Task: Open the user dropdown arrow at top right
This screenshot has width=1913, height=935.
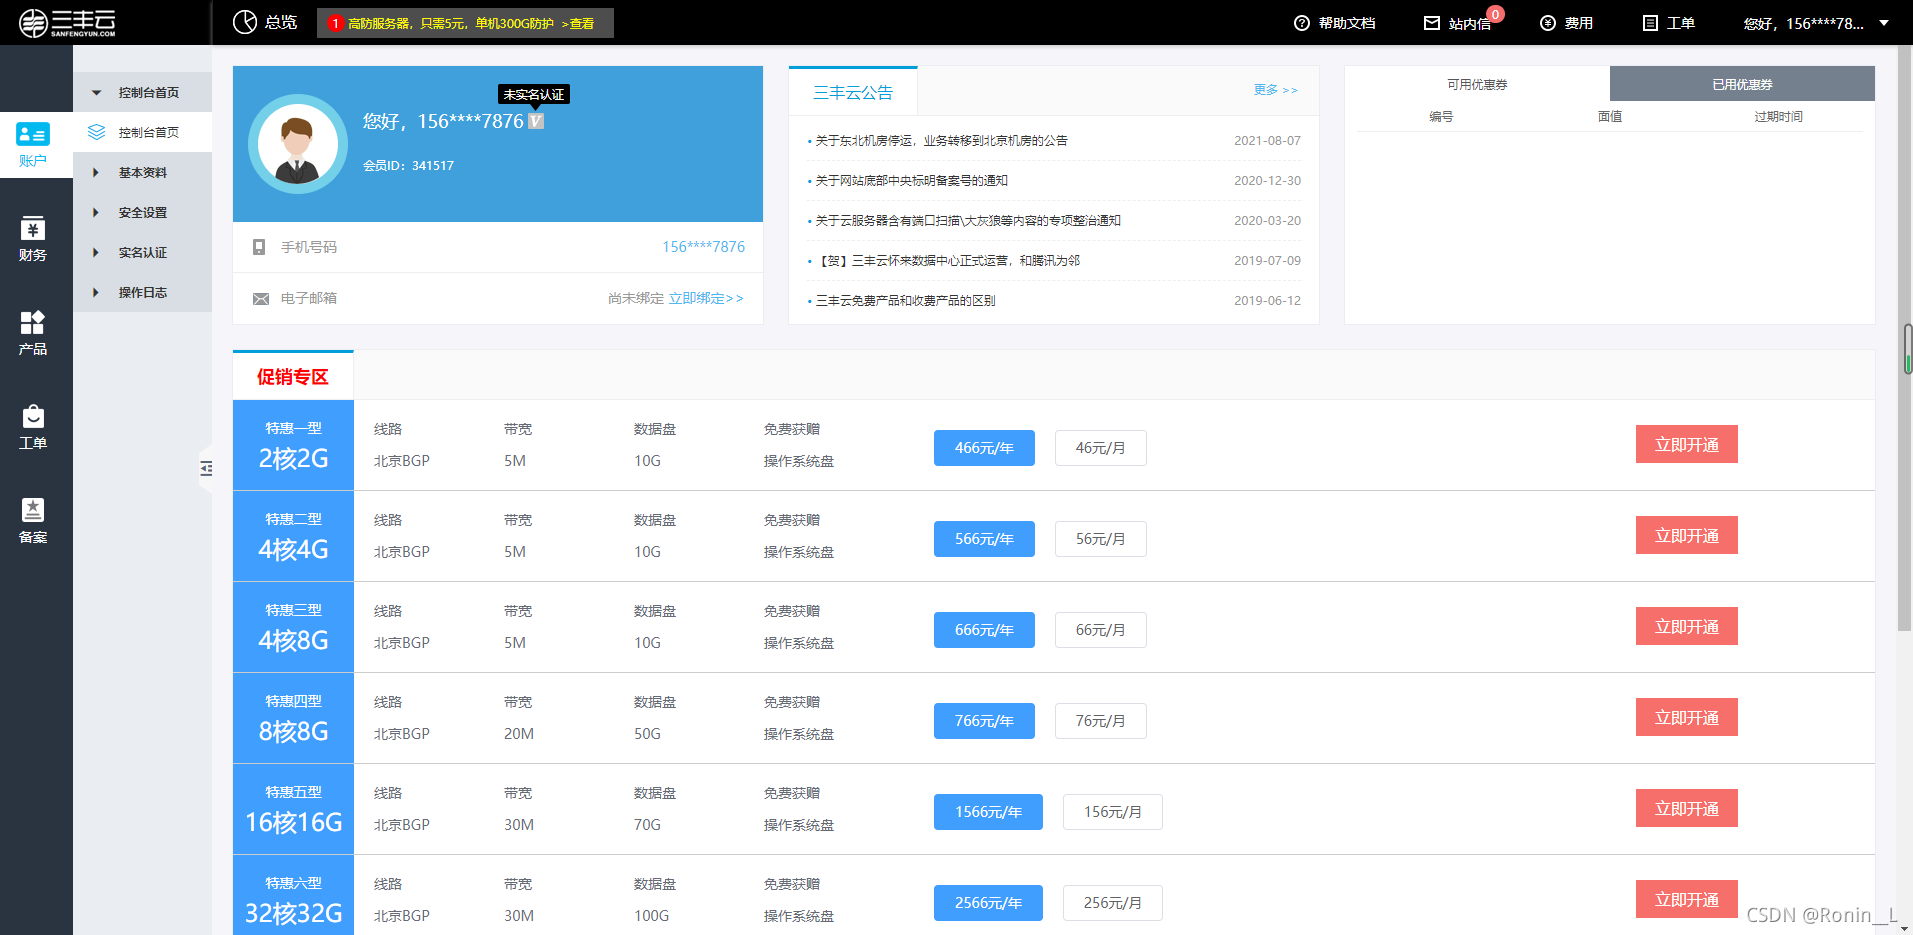Action: point(1884,23)
